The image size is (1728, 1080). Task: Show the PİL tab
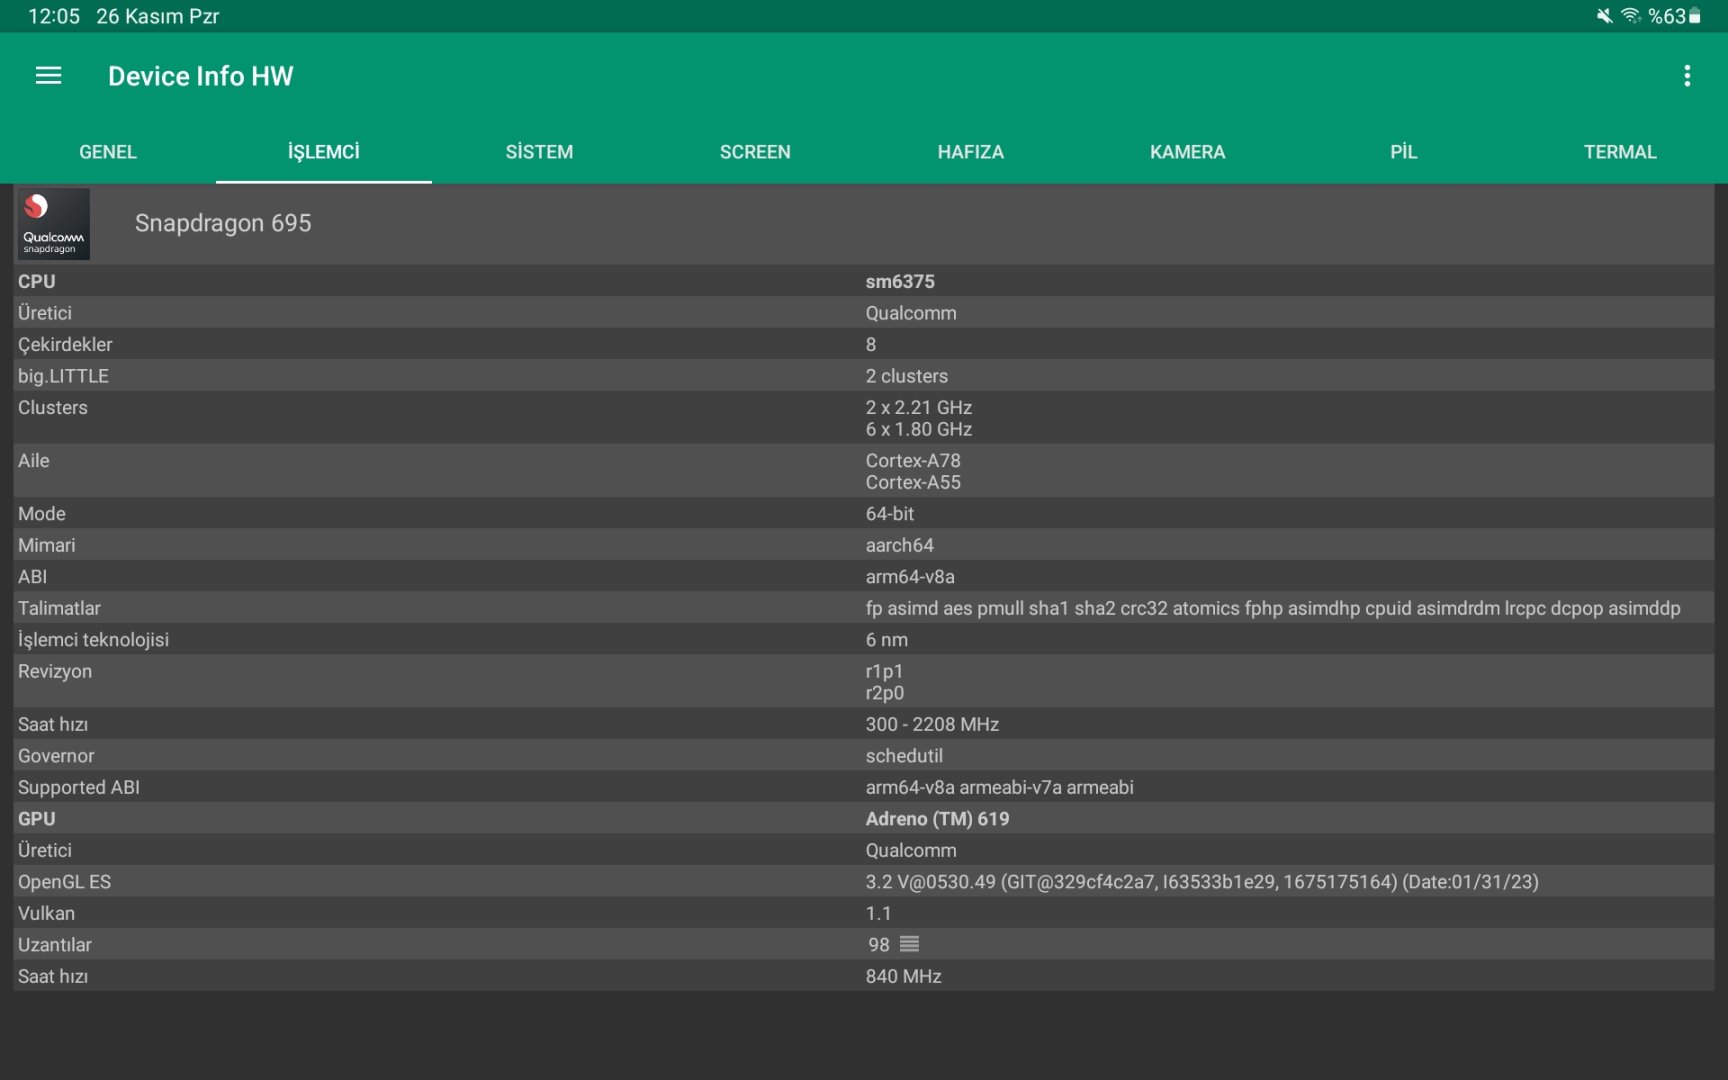click(1404, 152)
